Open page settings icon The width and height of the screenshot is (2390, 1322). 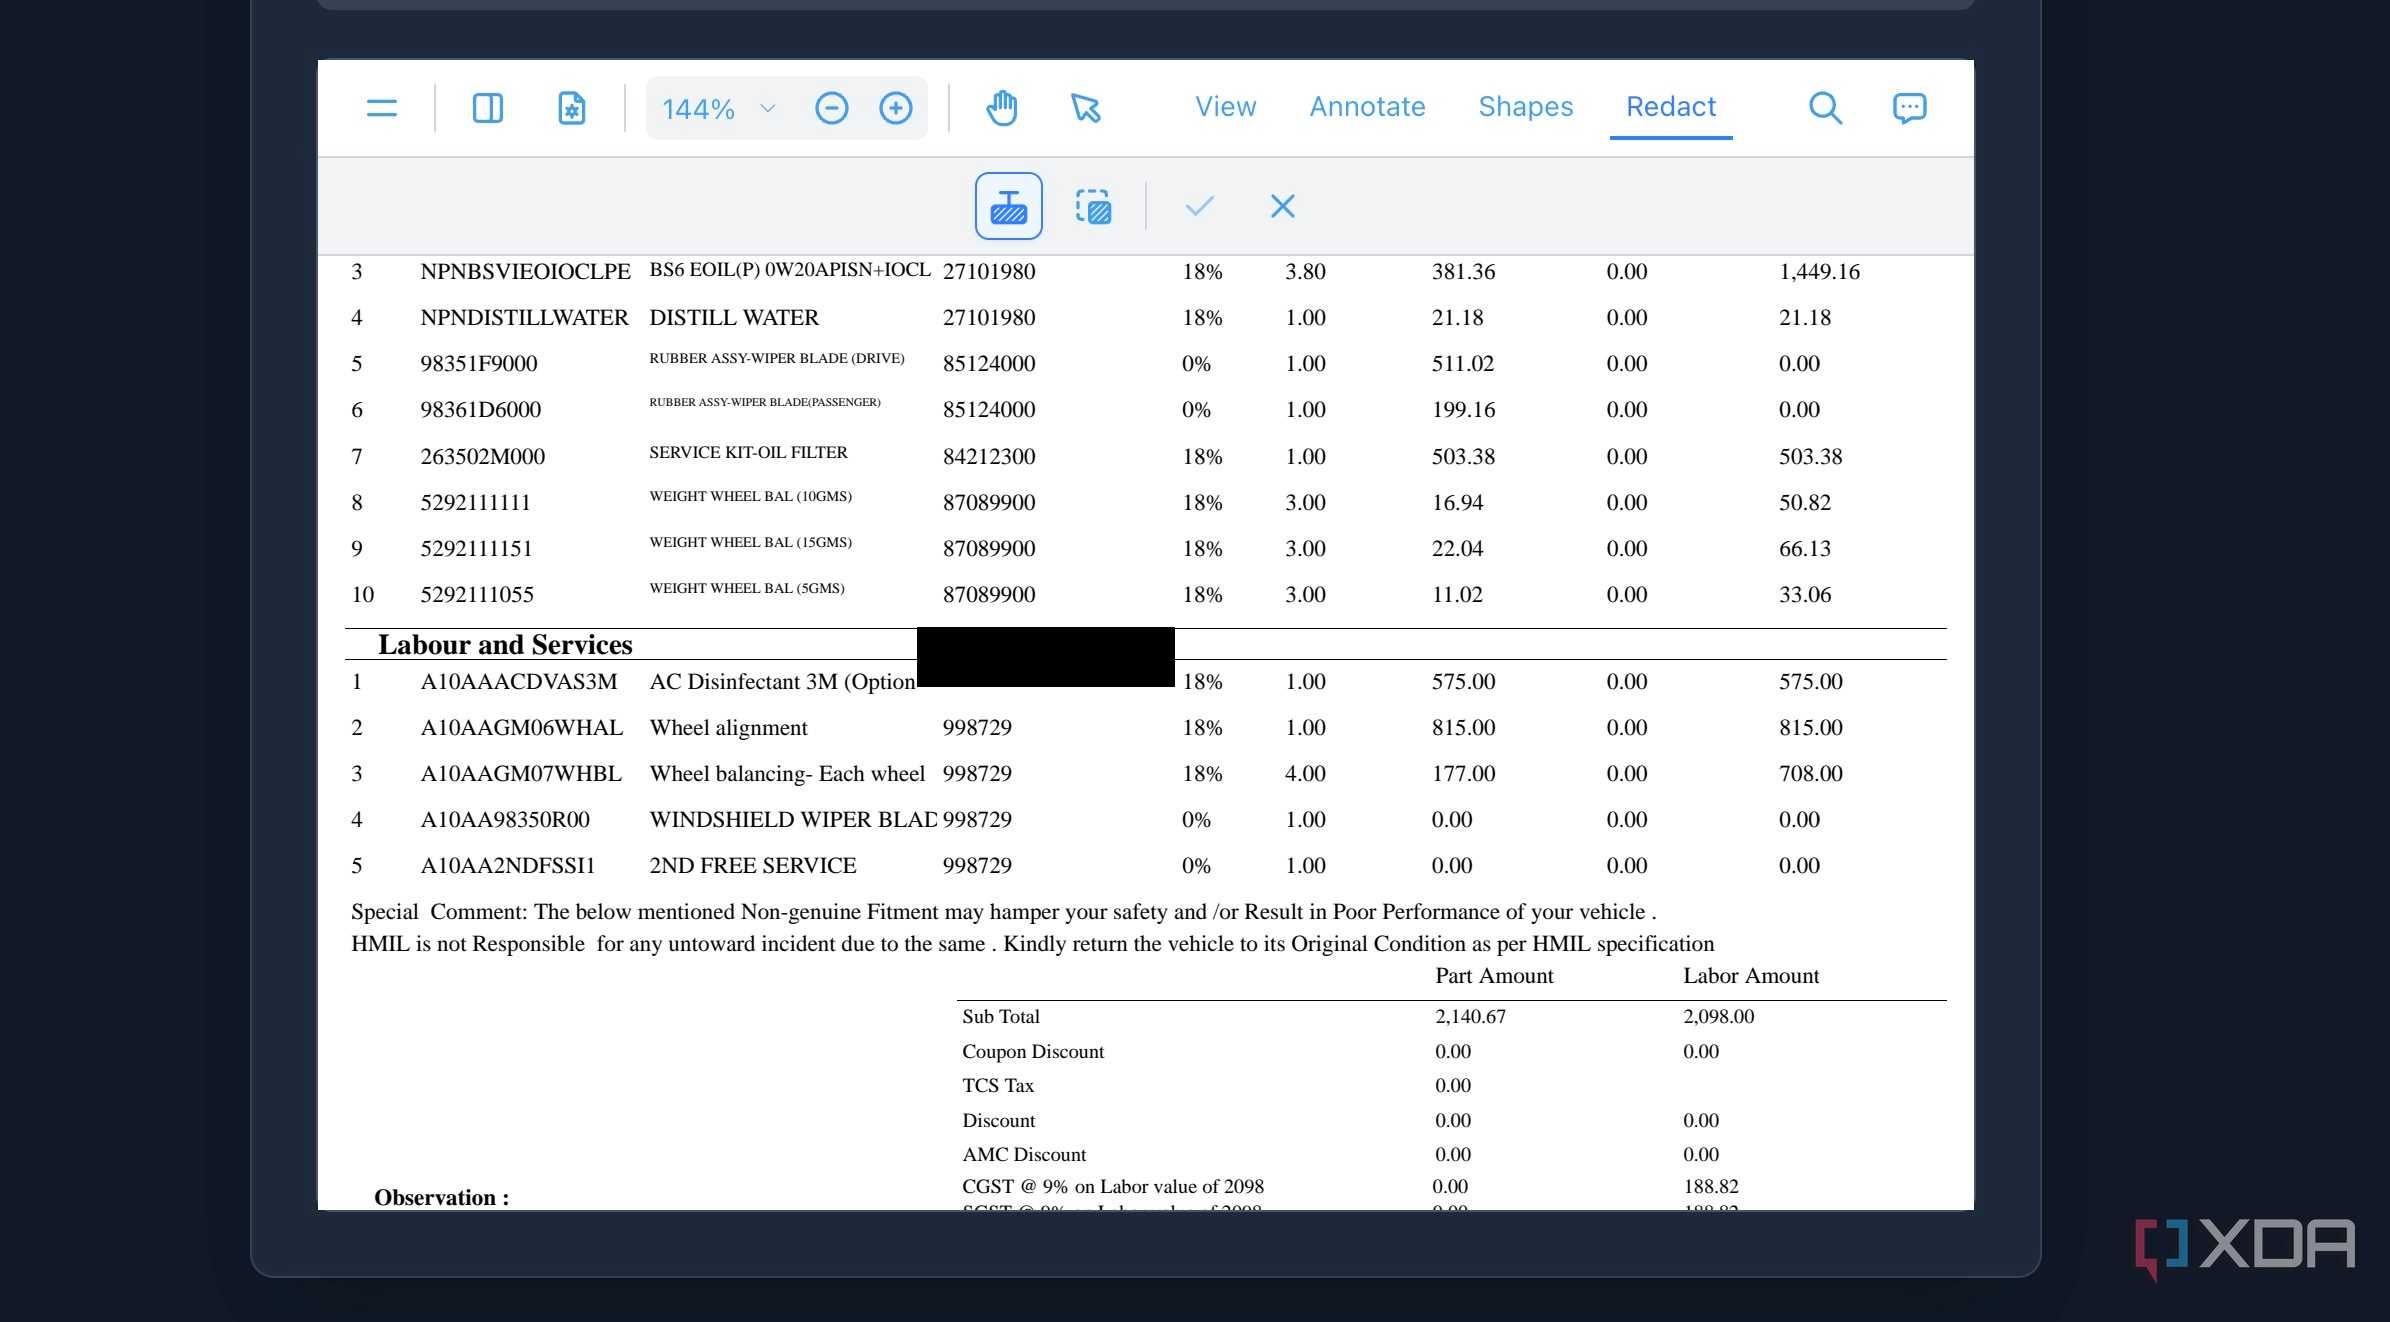[571, 107]
